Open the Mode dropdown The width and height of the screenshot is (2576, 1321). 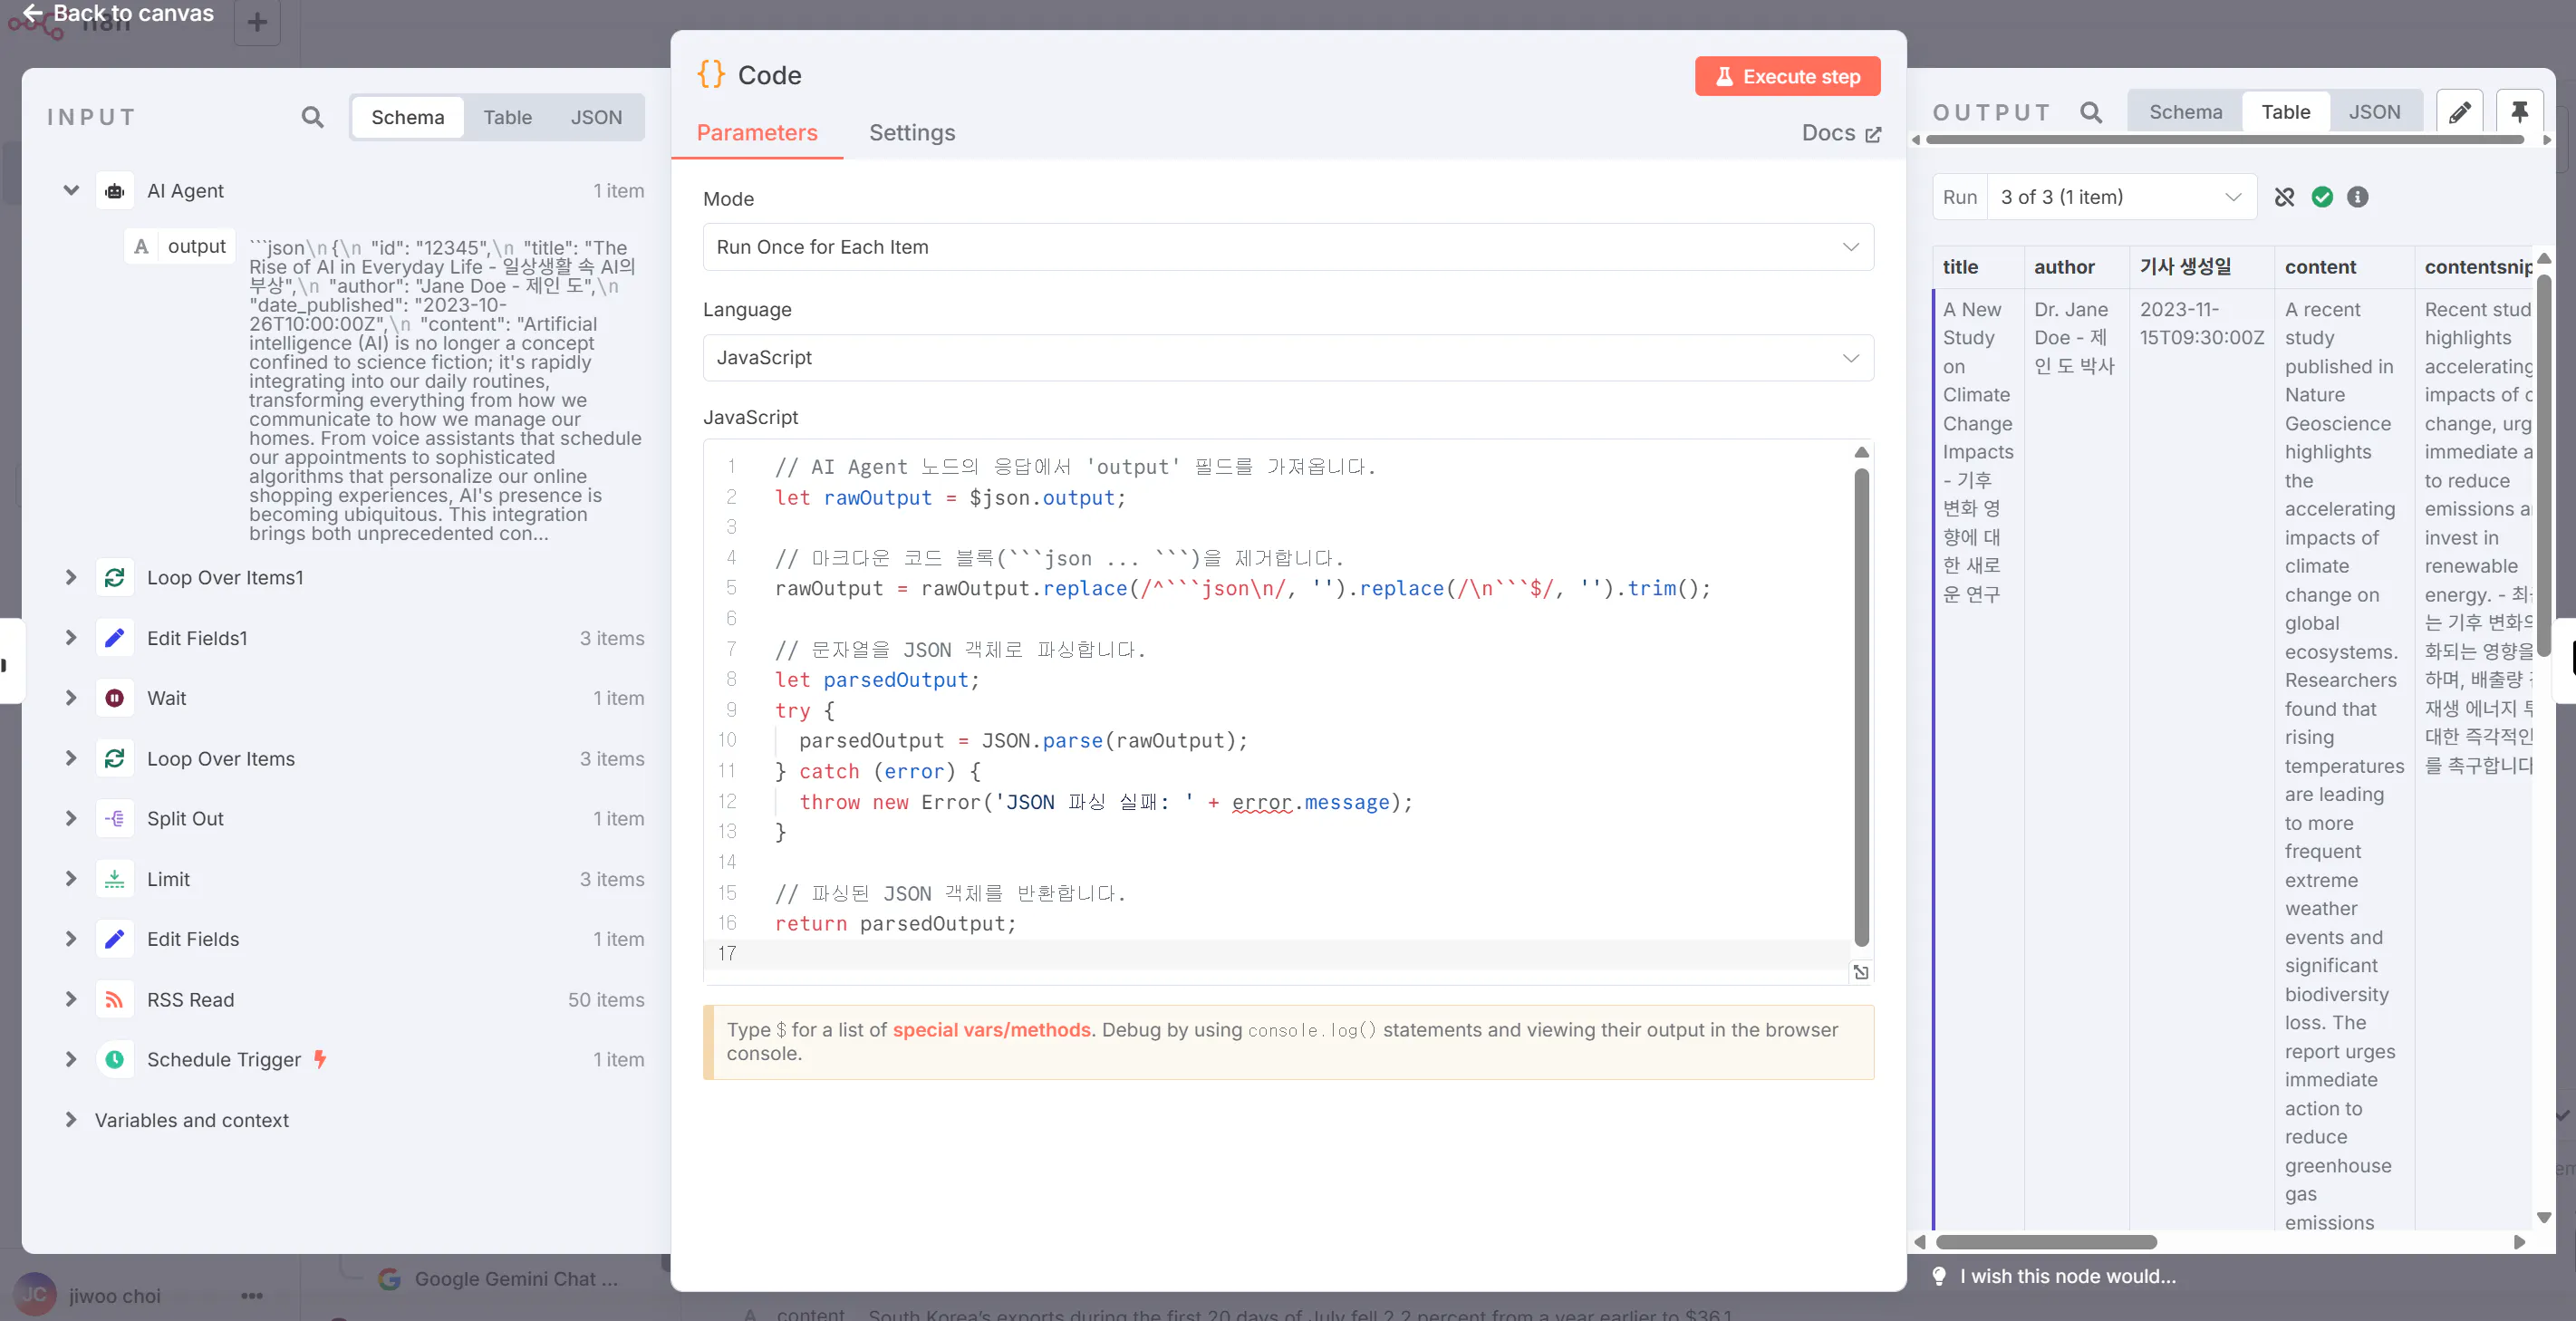coord(1288,247)
